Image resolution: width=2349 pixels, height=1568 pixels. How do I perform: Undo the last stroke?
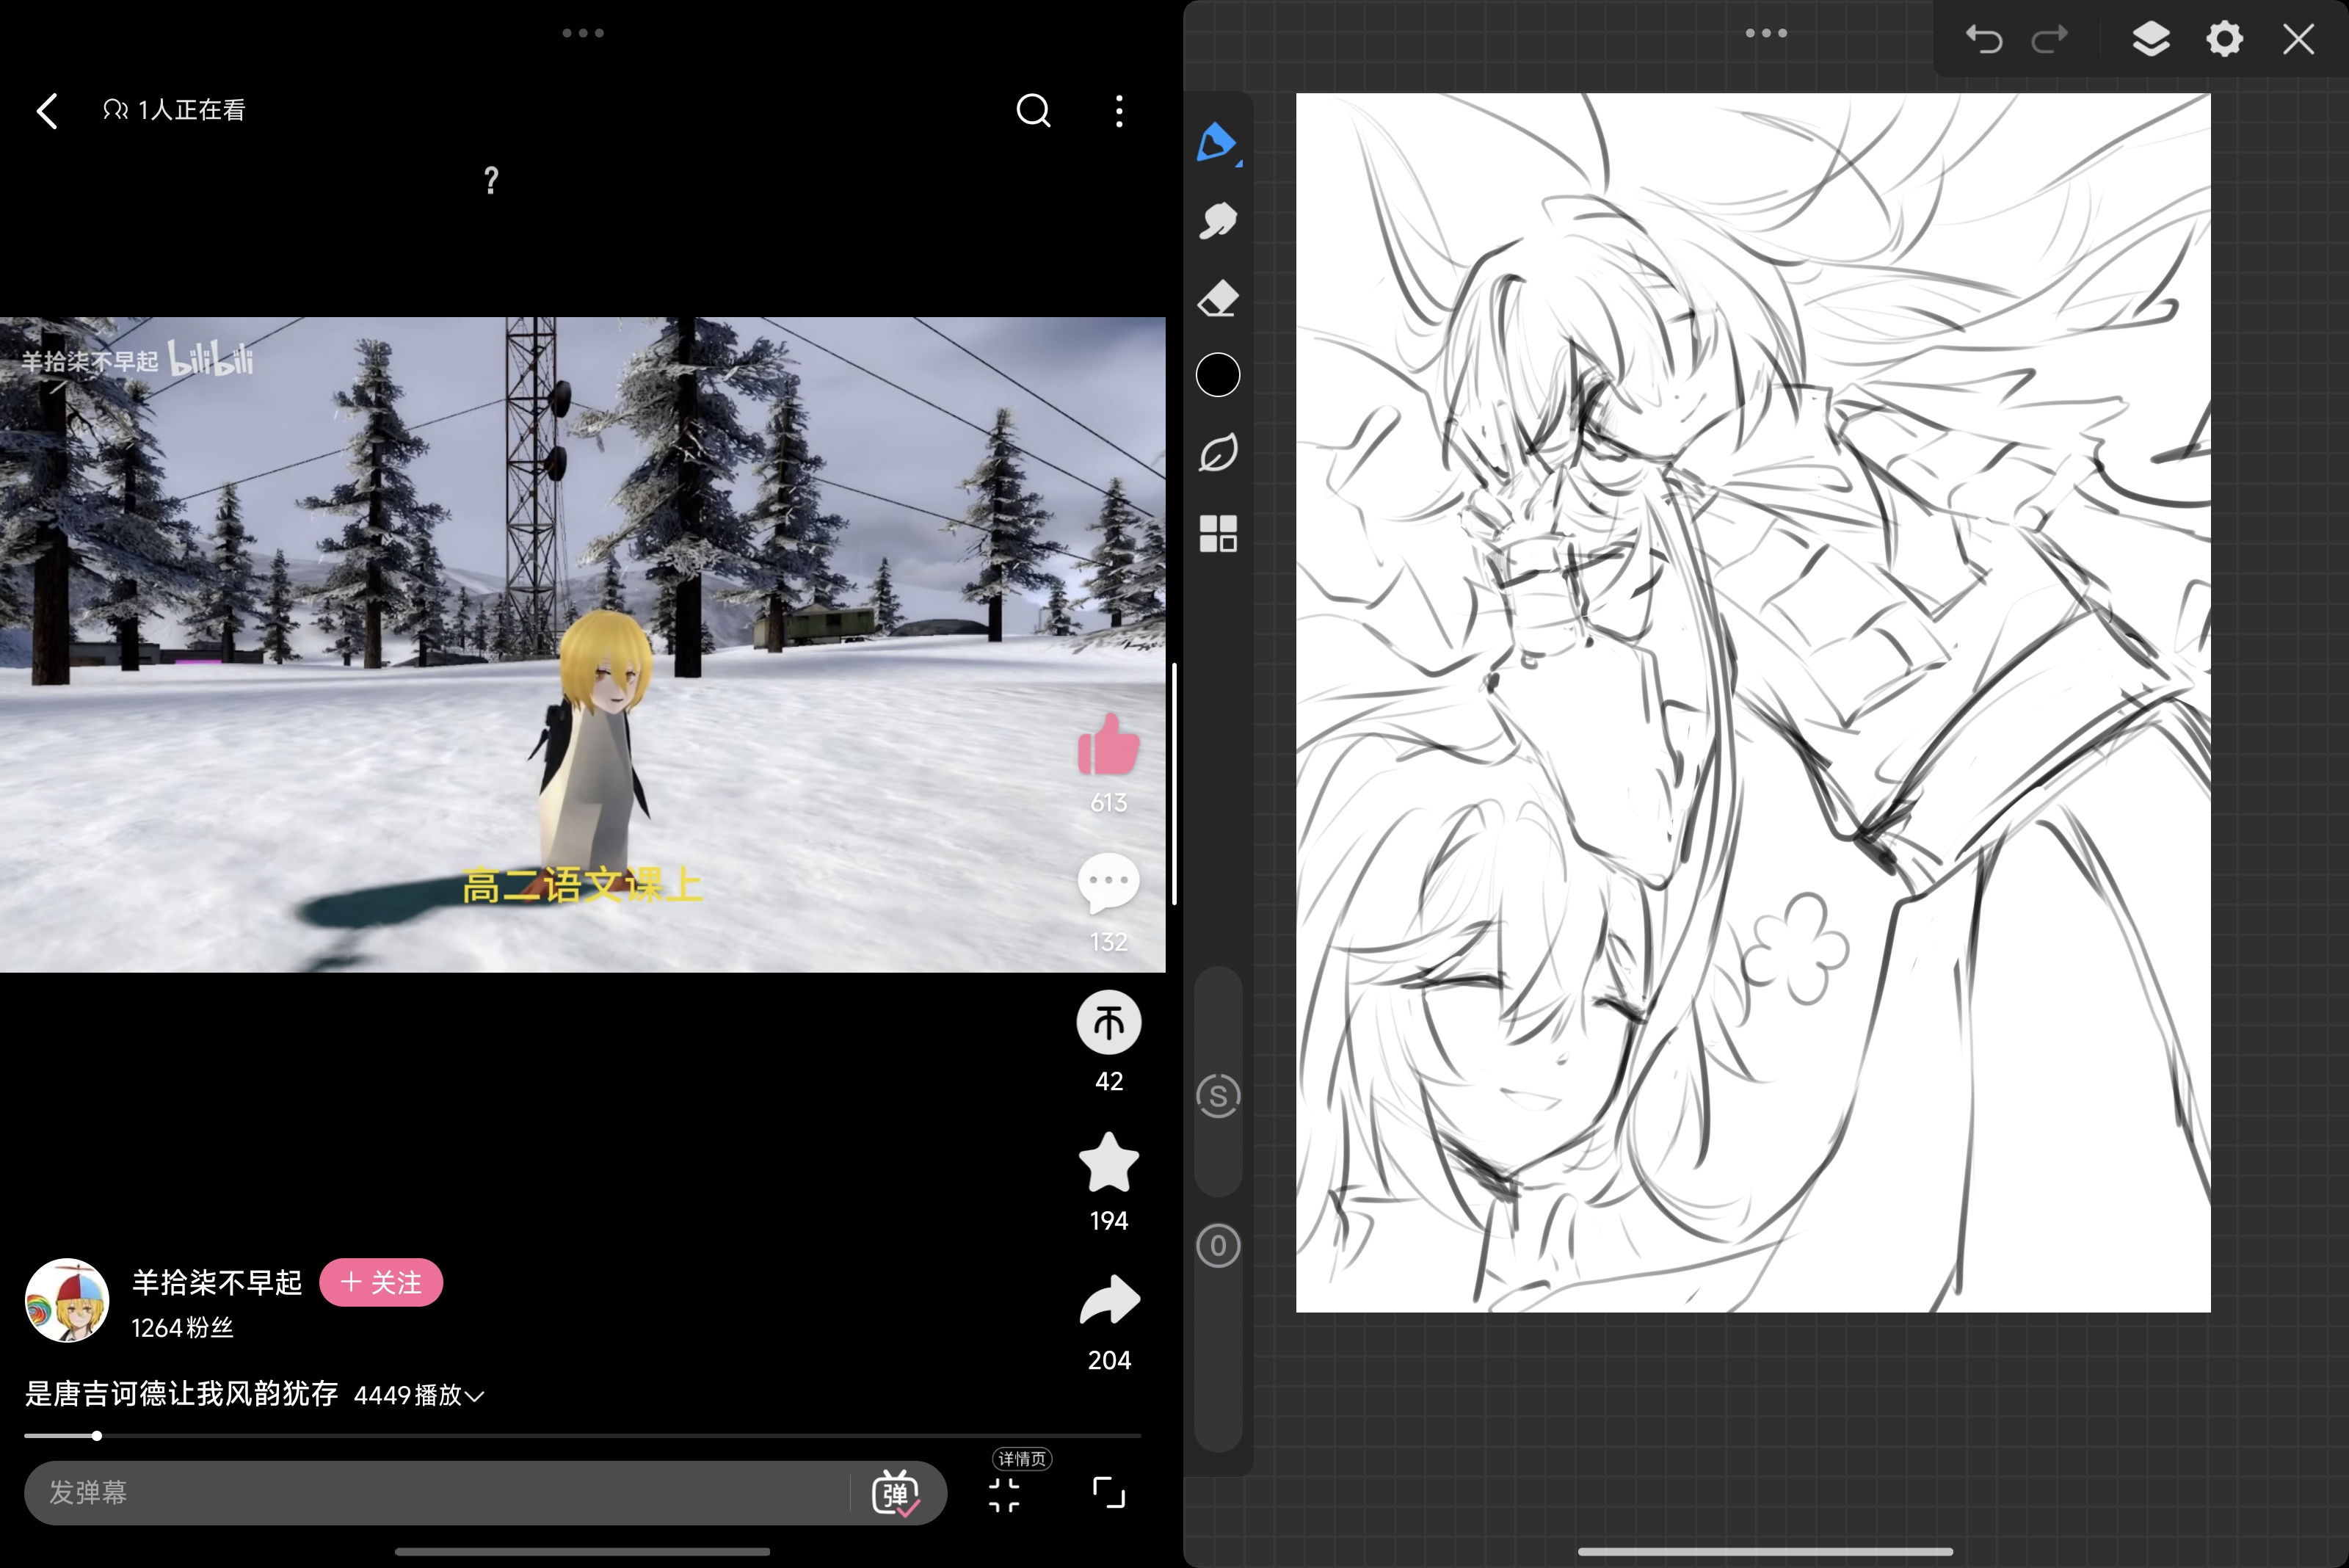(1984, 40)
